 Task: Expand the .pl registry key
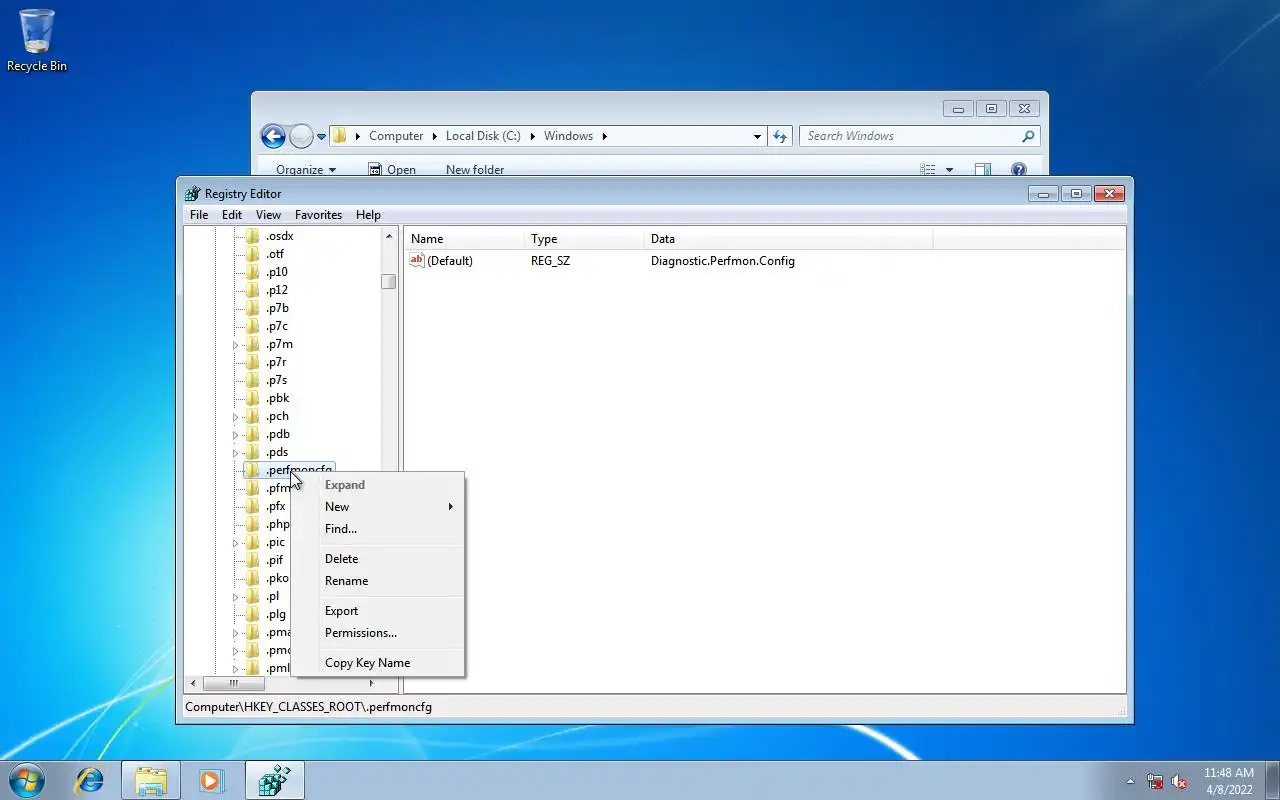236,597
